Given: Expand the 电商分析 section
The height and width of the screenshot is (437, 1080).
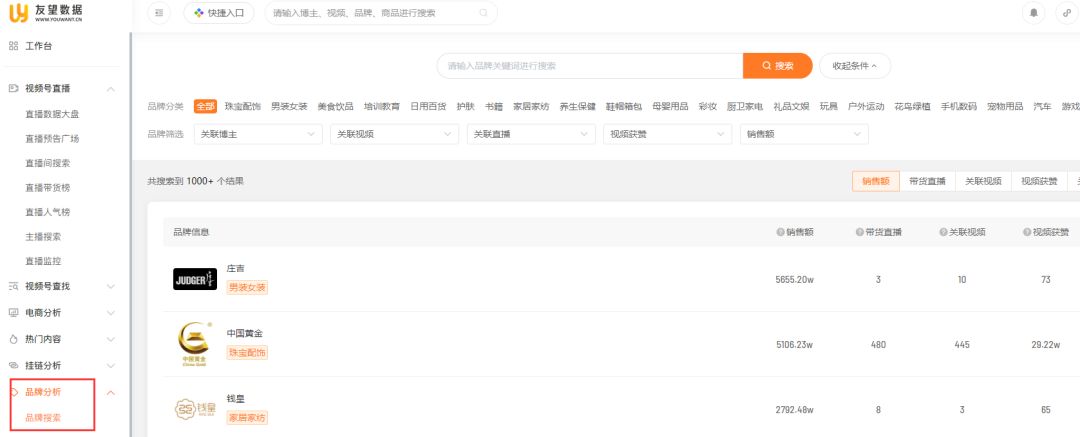Looking at the screenshot, I should (x=111, y=313).
